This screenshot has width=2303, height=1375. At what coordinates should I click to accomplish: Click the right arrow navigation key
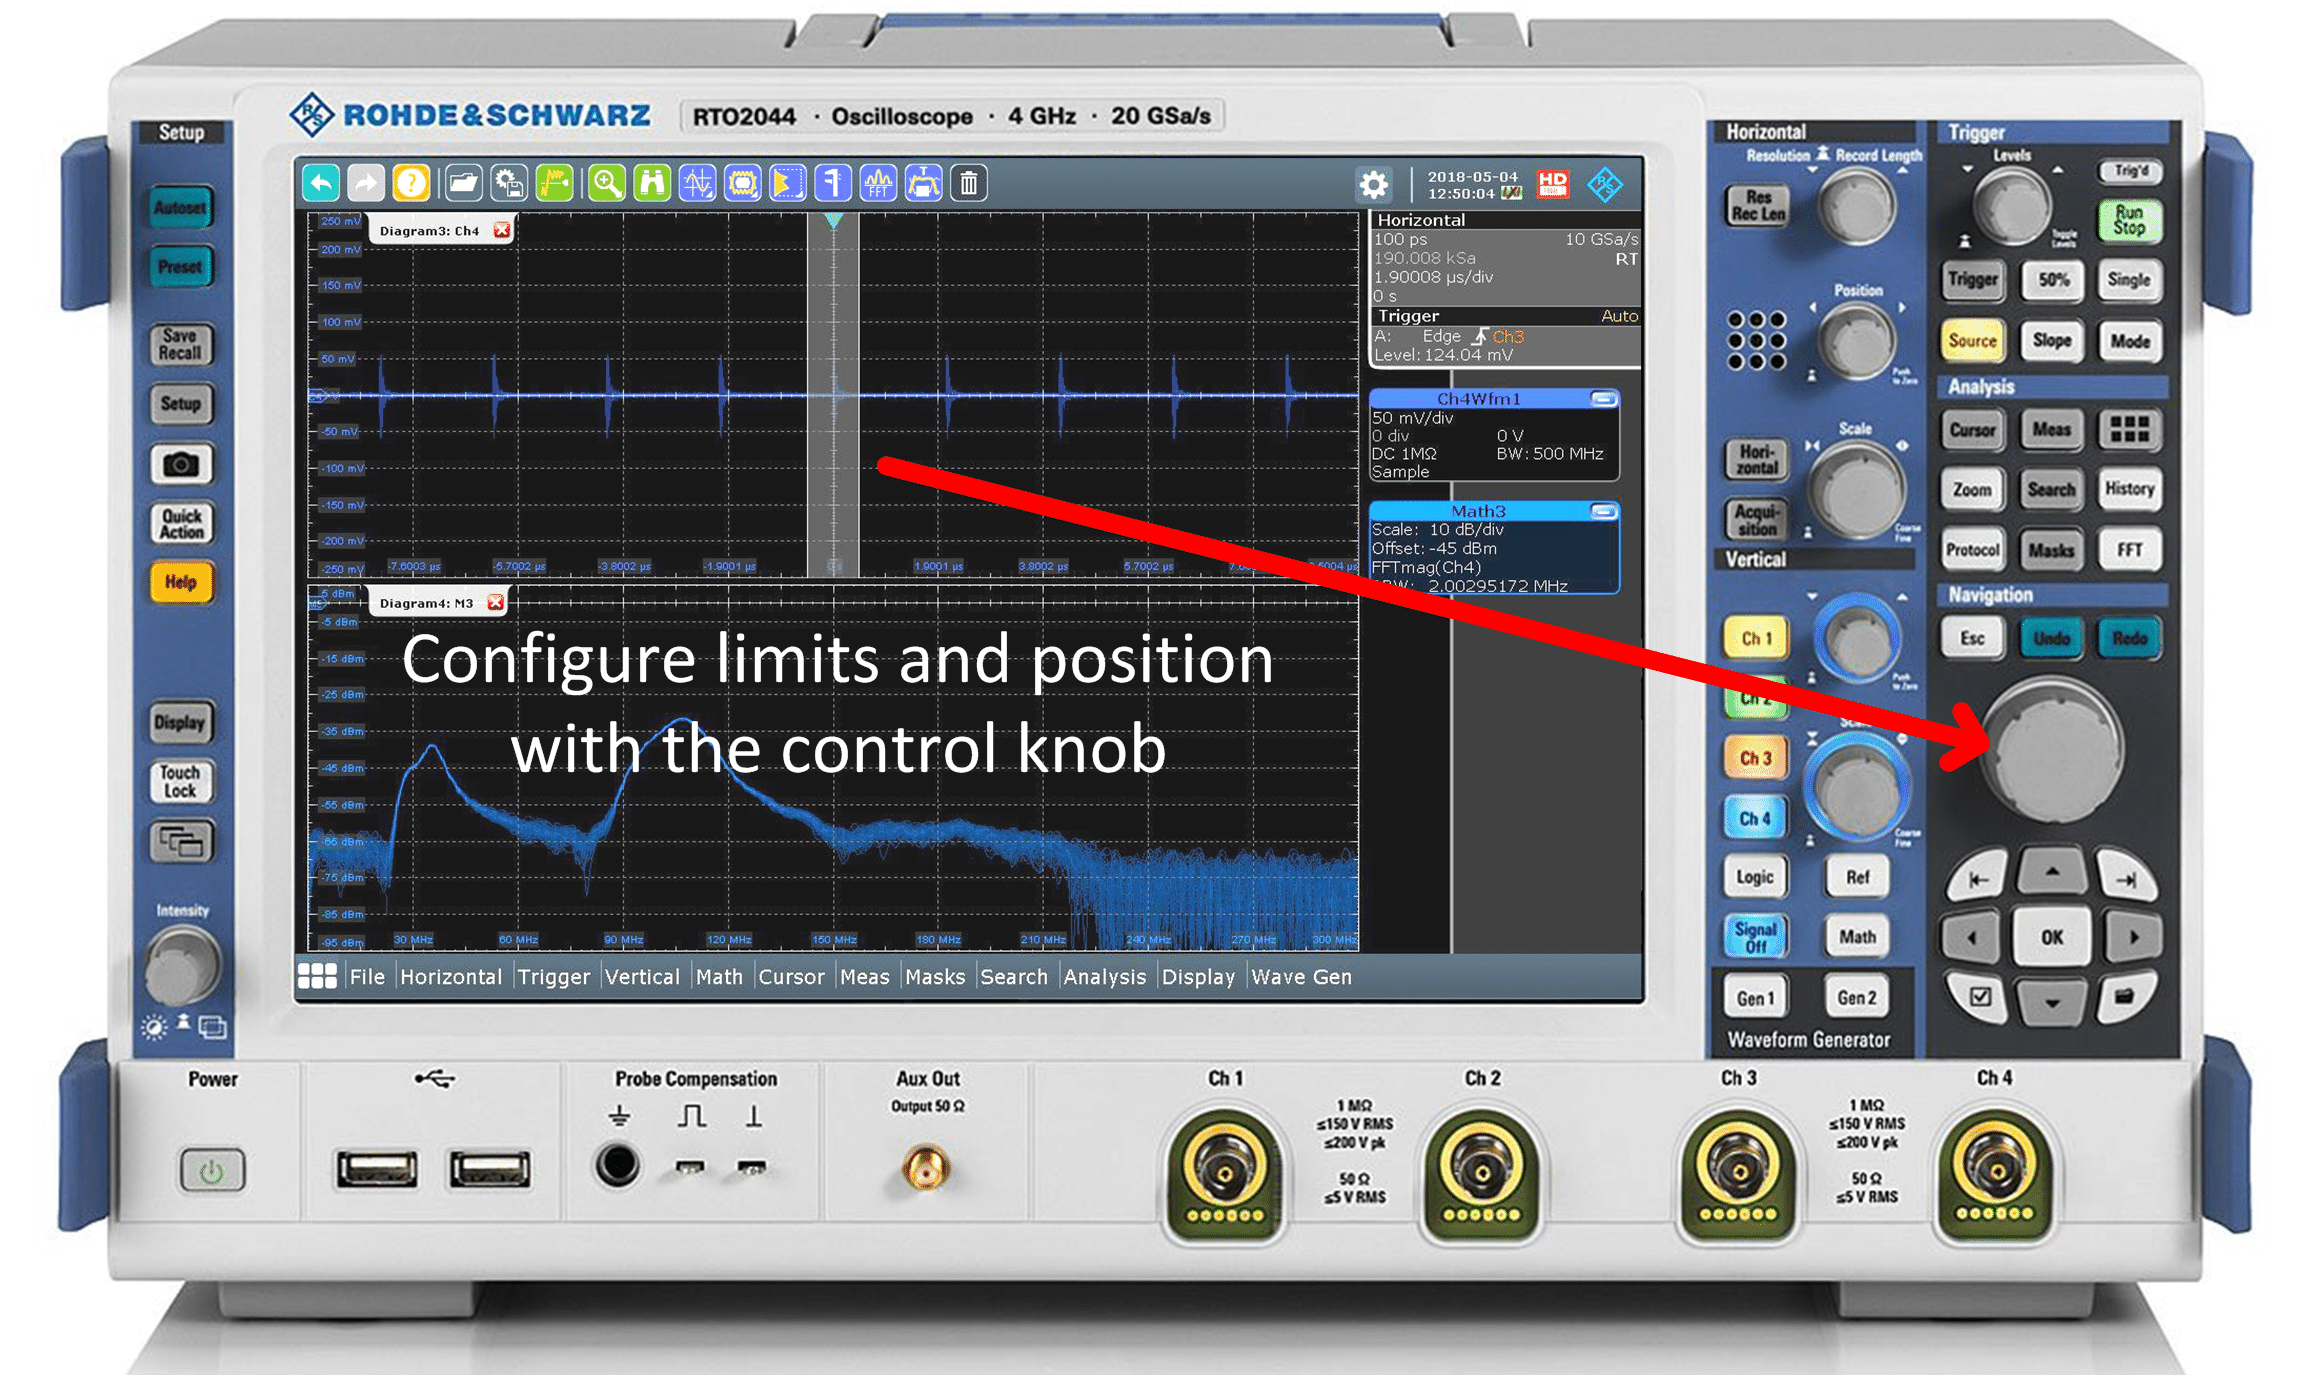coord(2134,938)
